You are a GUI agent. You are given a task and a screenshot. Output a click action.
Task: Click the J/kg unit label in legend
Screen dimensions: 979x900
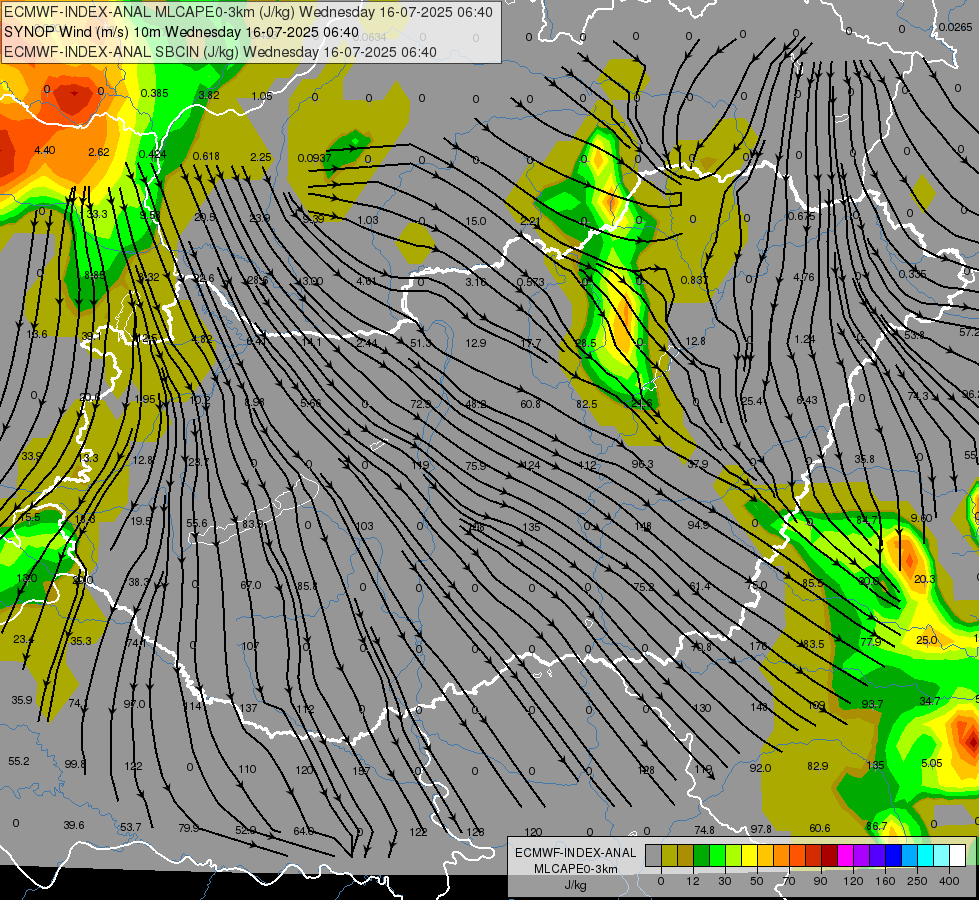coord(575,884)
